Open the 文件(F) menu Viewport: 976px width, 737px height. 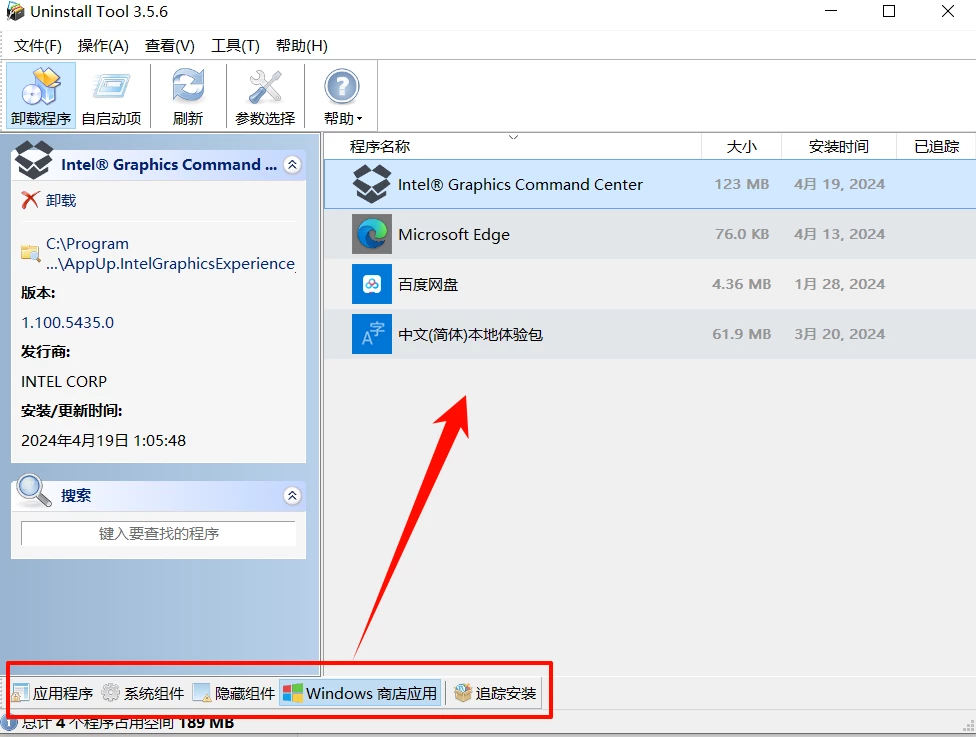click(38, 45)
